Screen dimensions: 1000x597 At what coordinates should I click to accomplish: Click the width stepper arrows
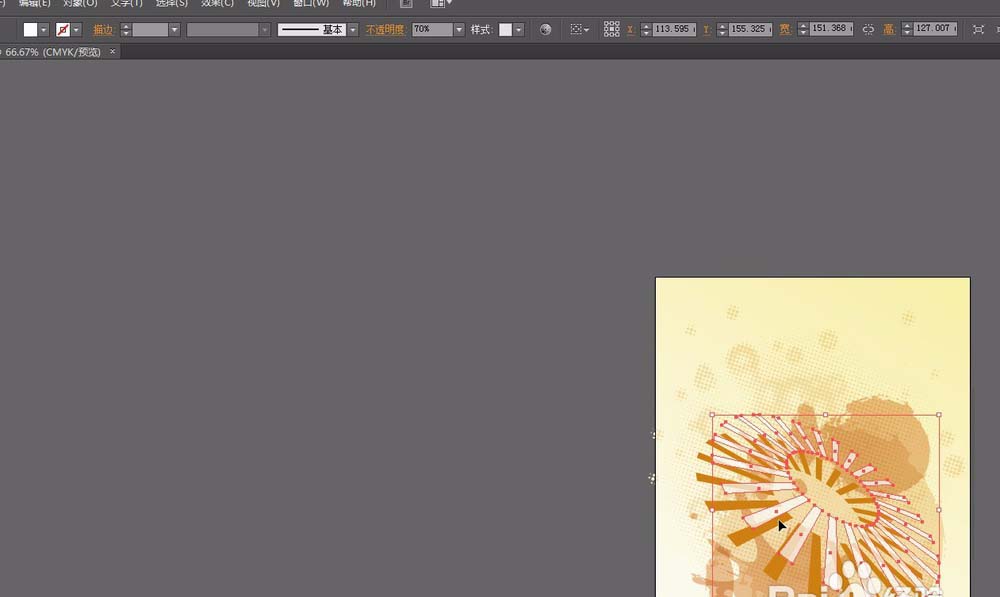[x=803, y=29]
